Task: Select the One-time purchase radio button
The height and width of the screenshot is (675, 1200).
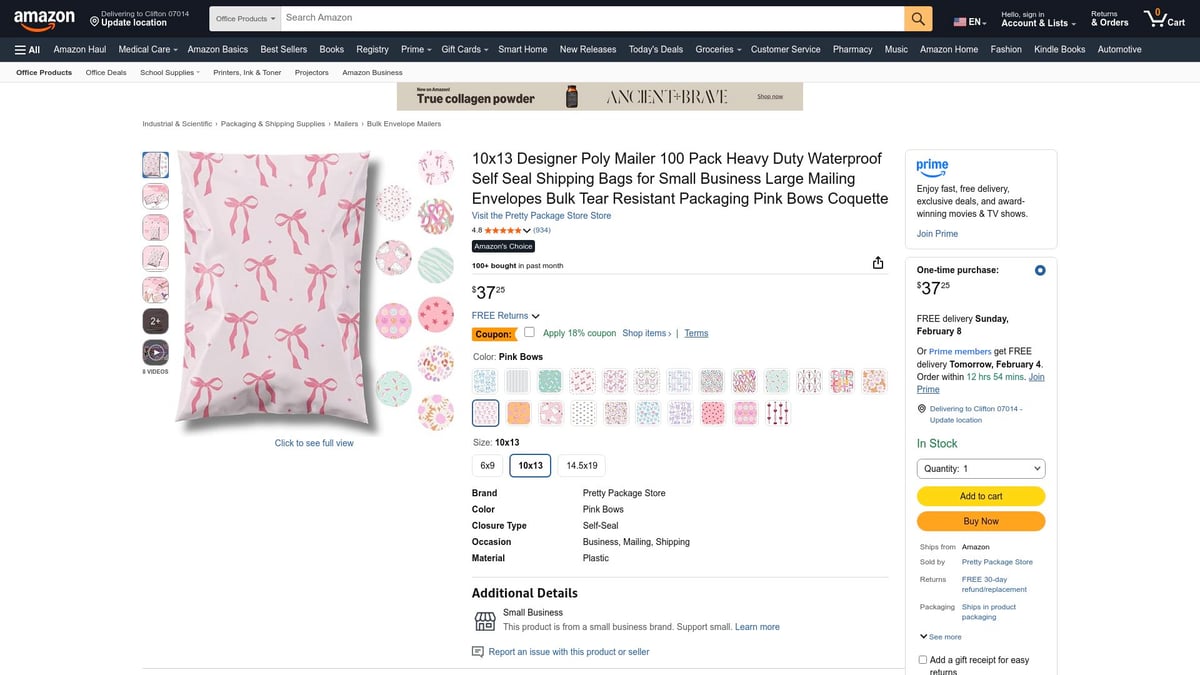Action: coord(1040,270)
